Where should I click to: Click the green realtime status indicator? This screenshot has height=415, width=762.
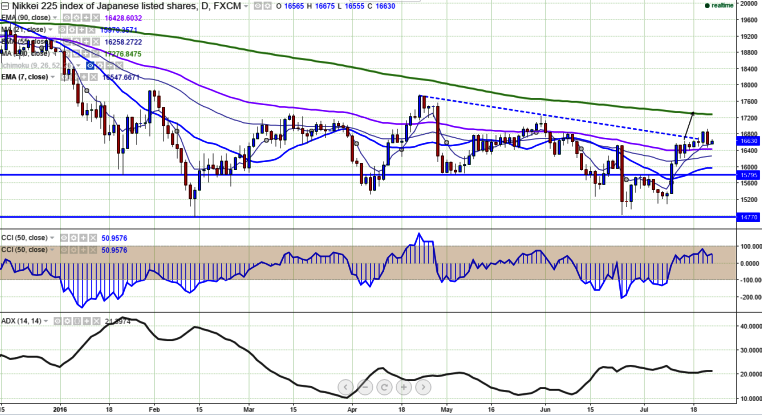coord(719,6)
